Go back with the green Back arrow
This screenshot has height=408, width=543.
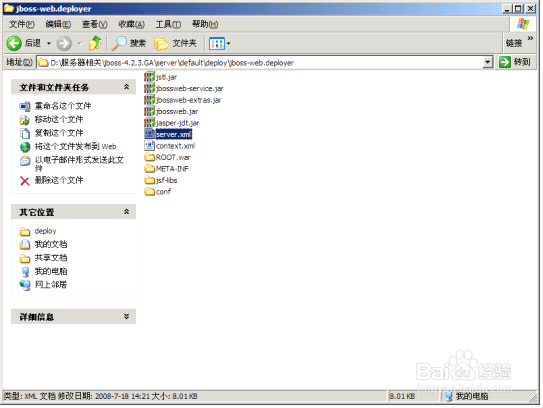(x=14, y=43)
